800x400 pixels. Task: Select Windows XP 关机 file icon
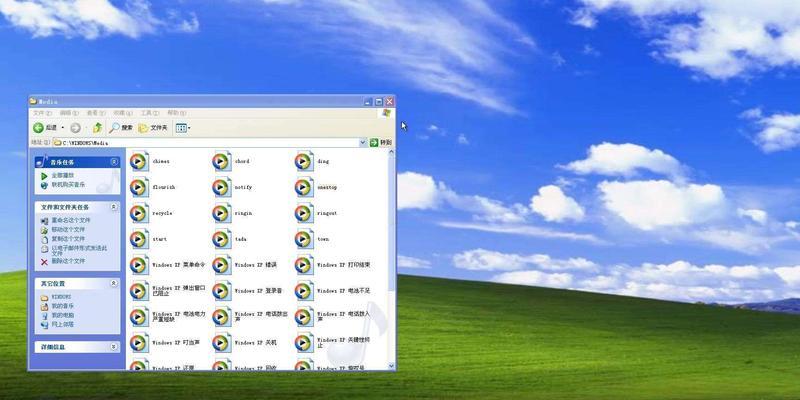(221, 343)
